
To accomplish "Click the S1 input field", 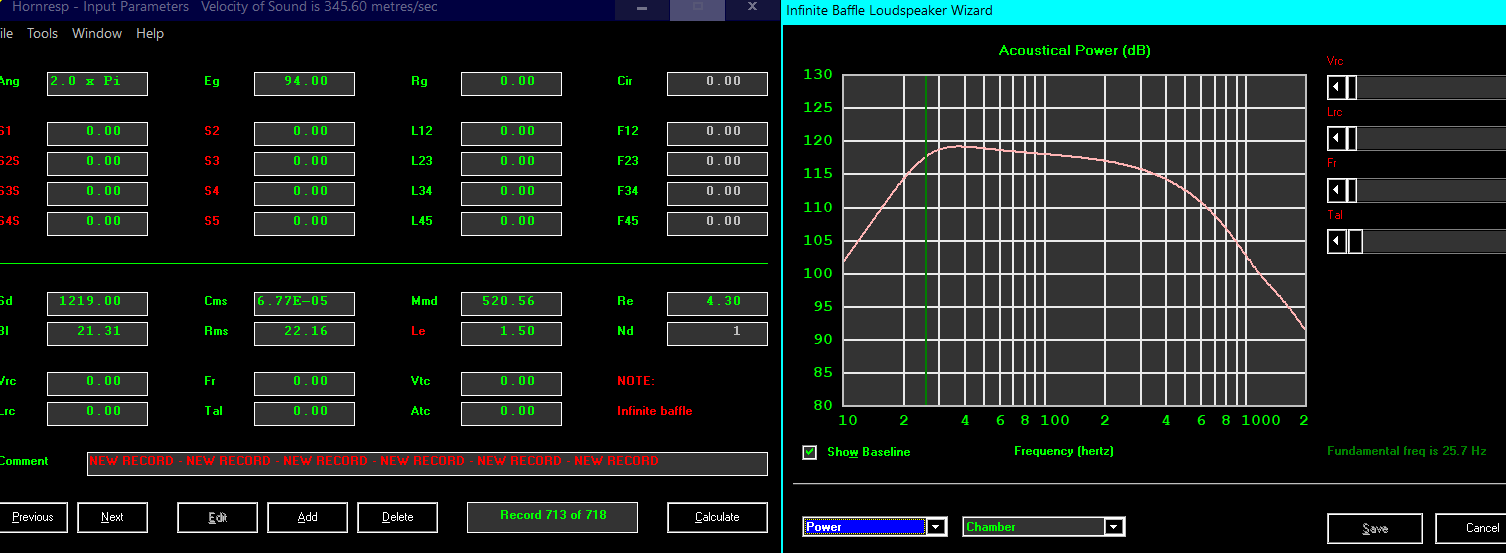I will click(x=97, y=133).
